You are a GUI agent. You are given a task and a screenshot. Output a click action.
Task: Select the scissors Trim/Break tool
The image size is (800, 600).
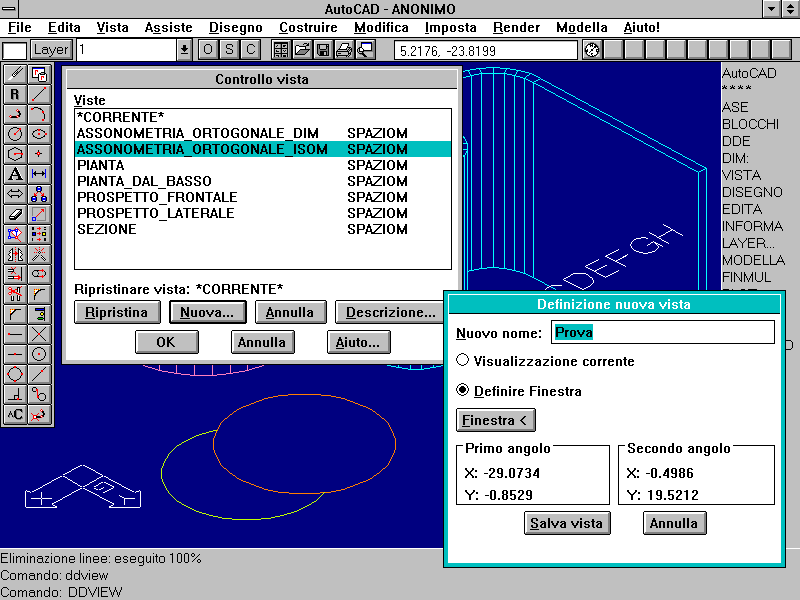(x=15, y=294)
